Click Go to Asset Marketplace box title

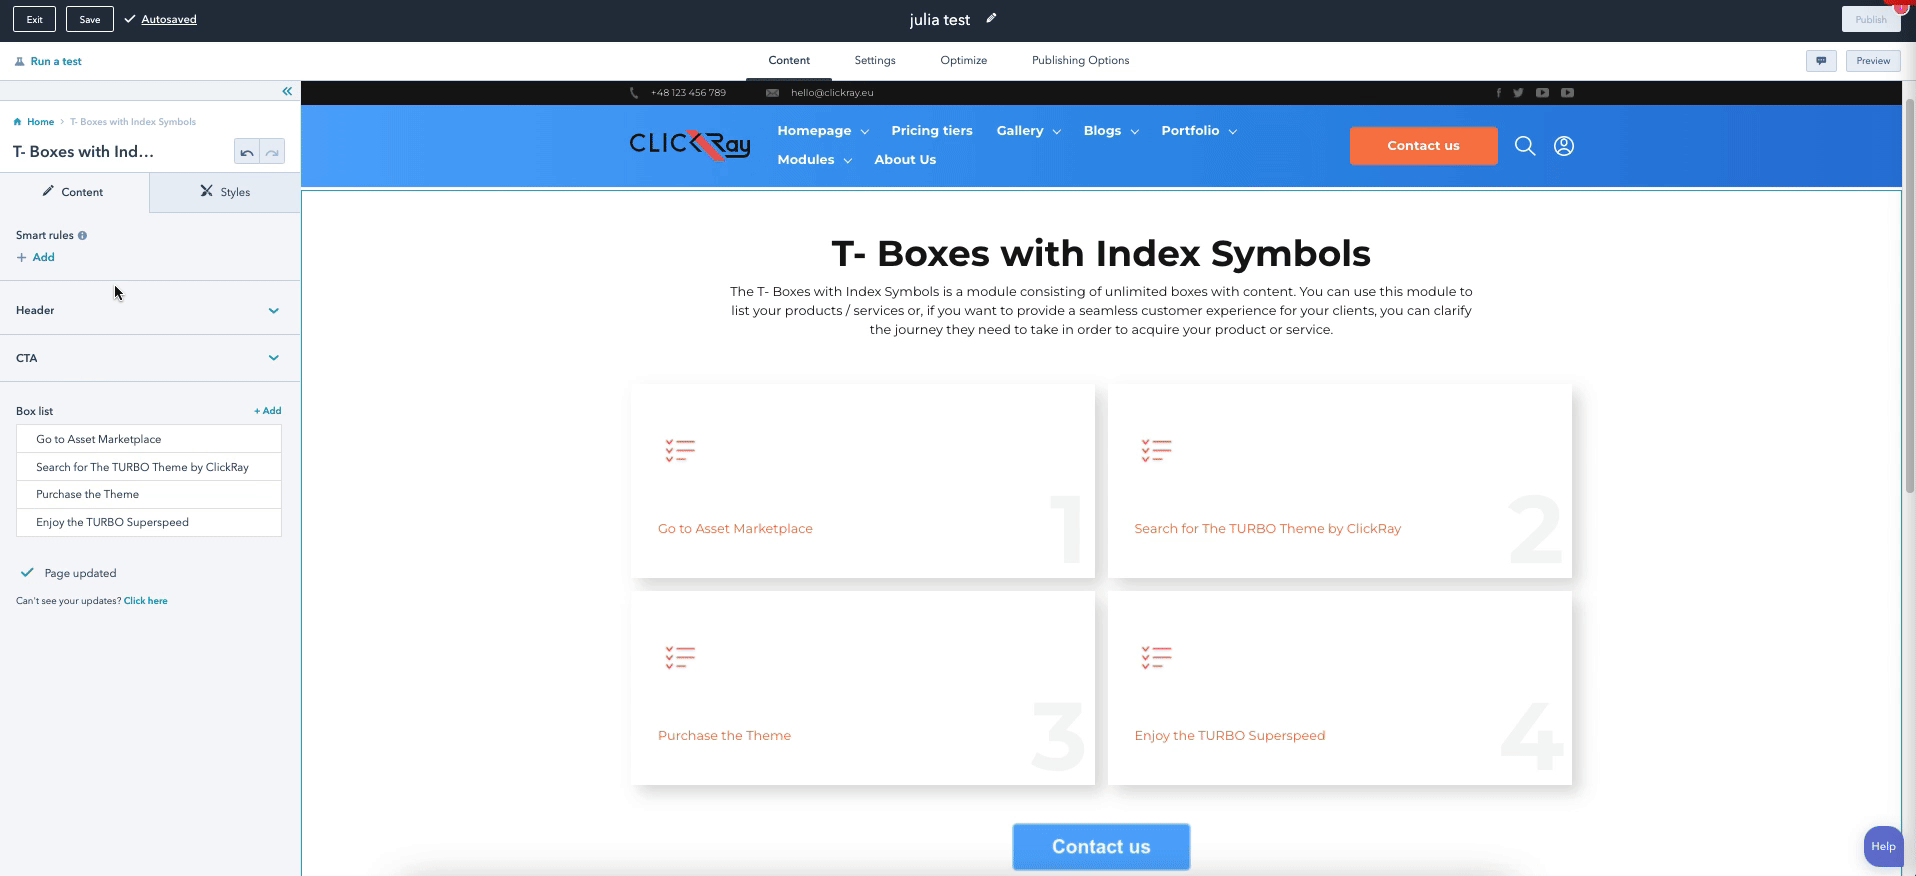[735, 529]
